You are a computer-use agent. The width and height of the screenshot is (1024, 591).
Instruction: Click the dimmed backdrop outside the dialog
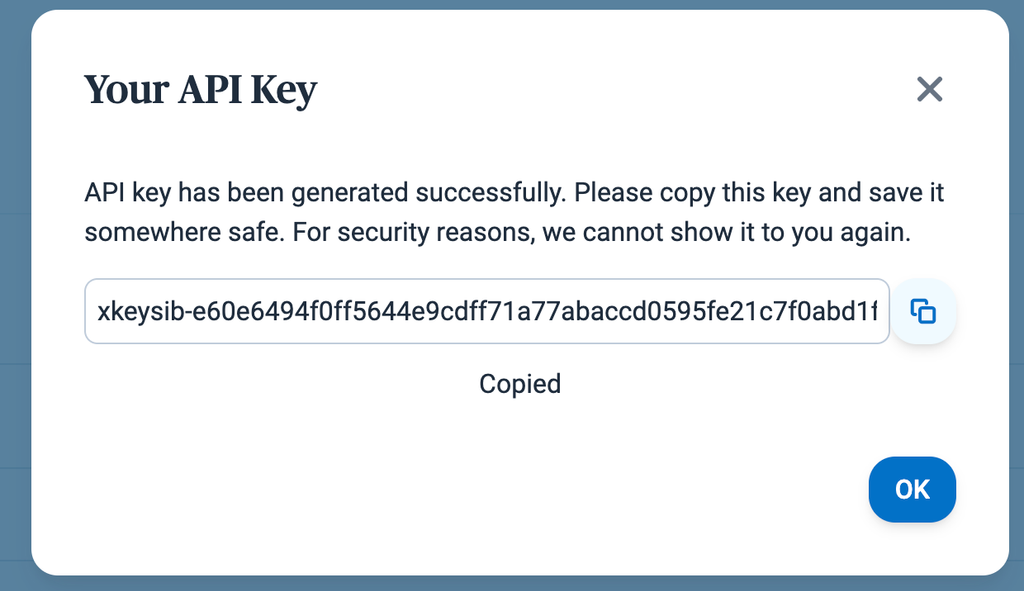14,294
